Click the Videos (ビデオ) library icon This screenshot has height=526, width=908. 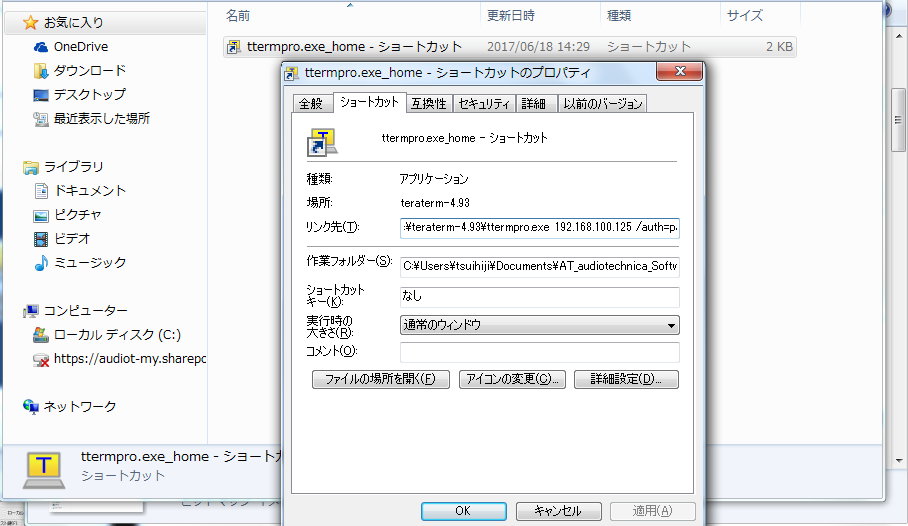point(41,239)
